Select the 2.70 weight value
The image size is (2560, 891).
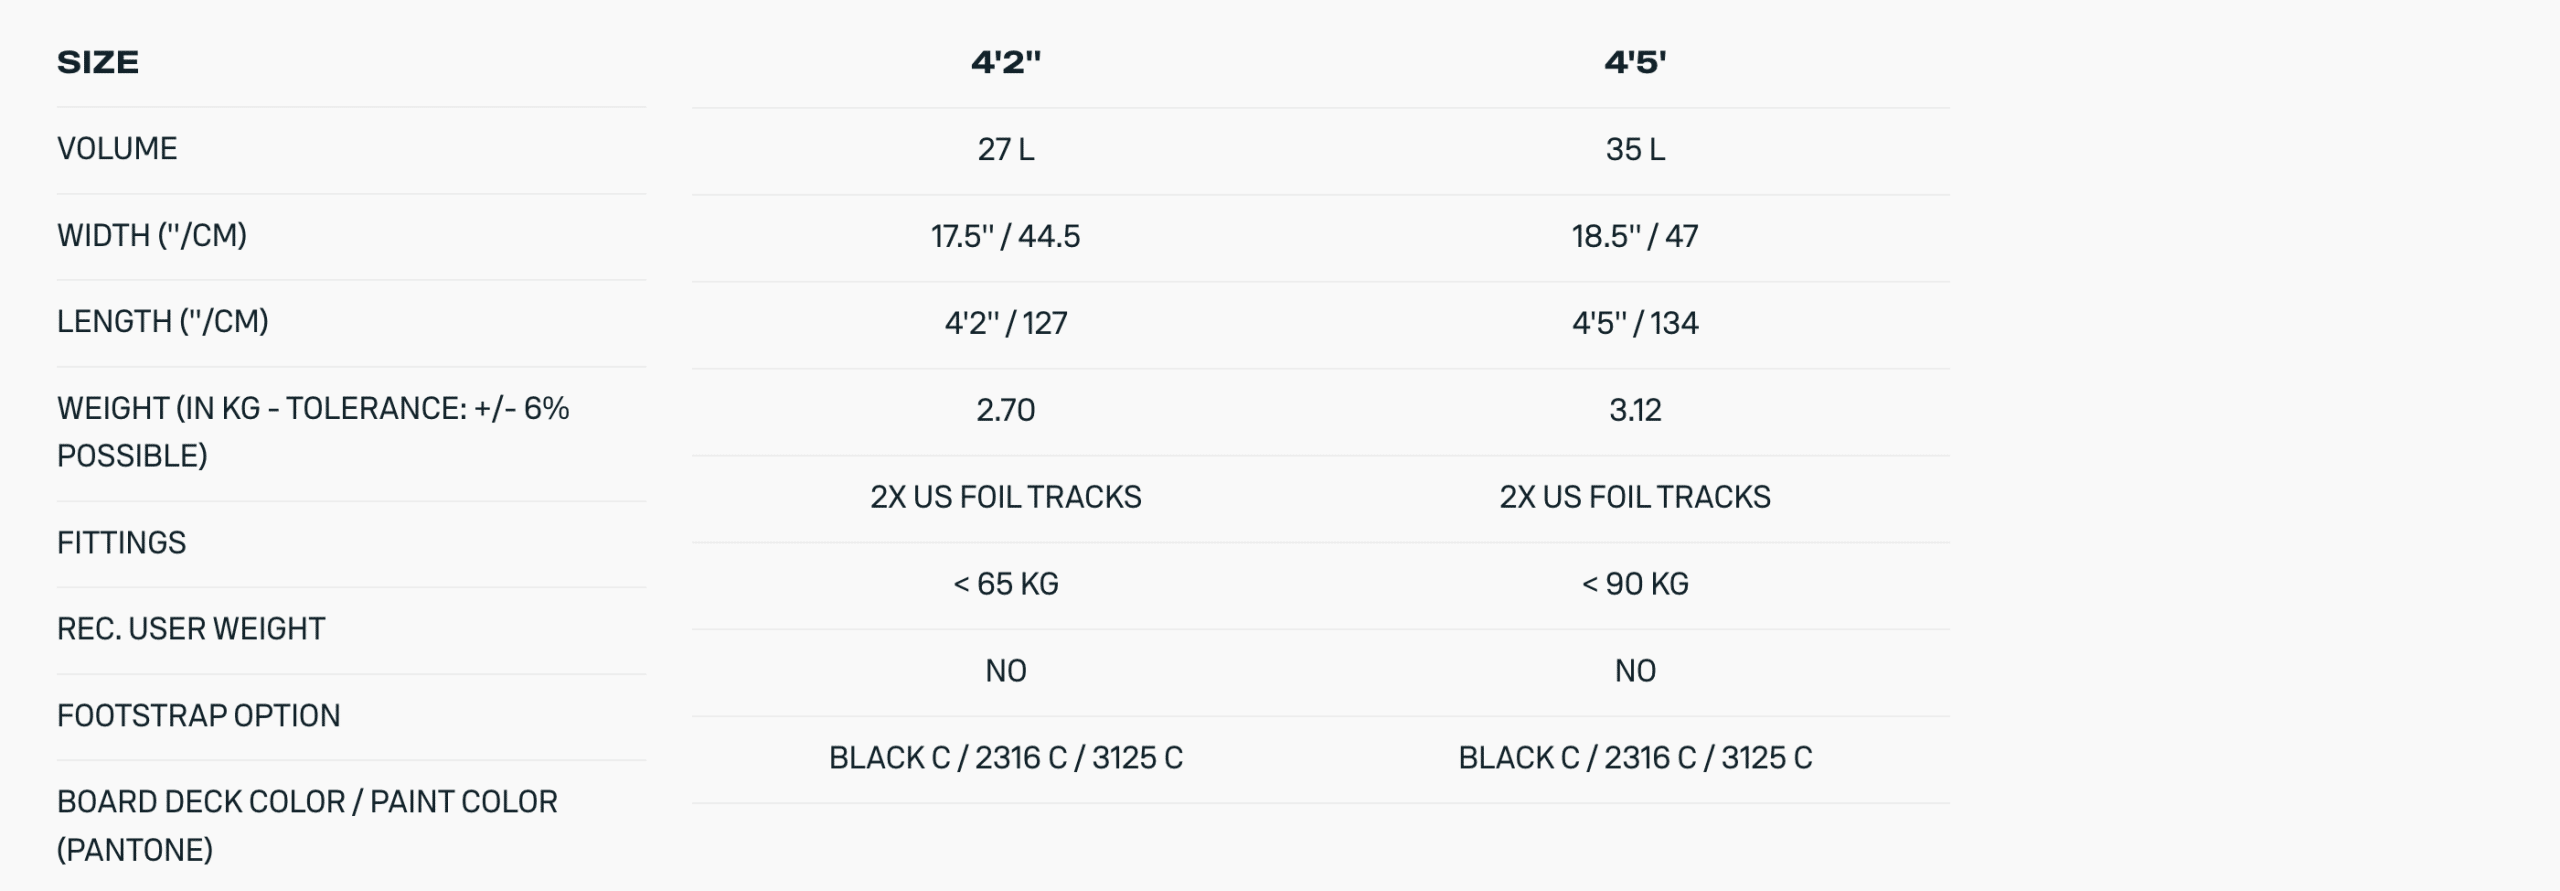click(1005, 411)
